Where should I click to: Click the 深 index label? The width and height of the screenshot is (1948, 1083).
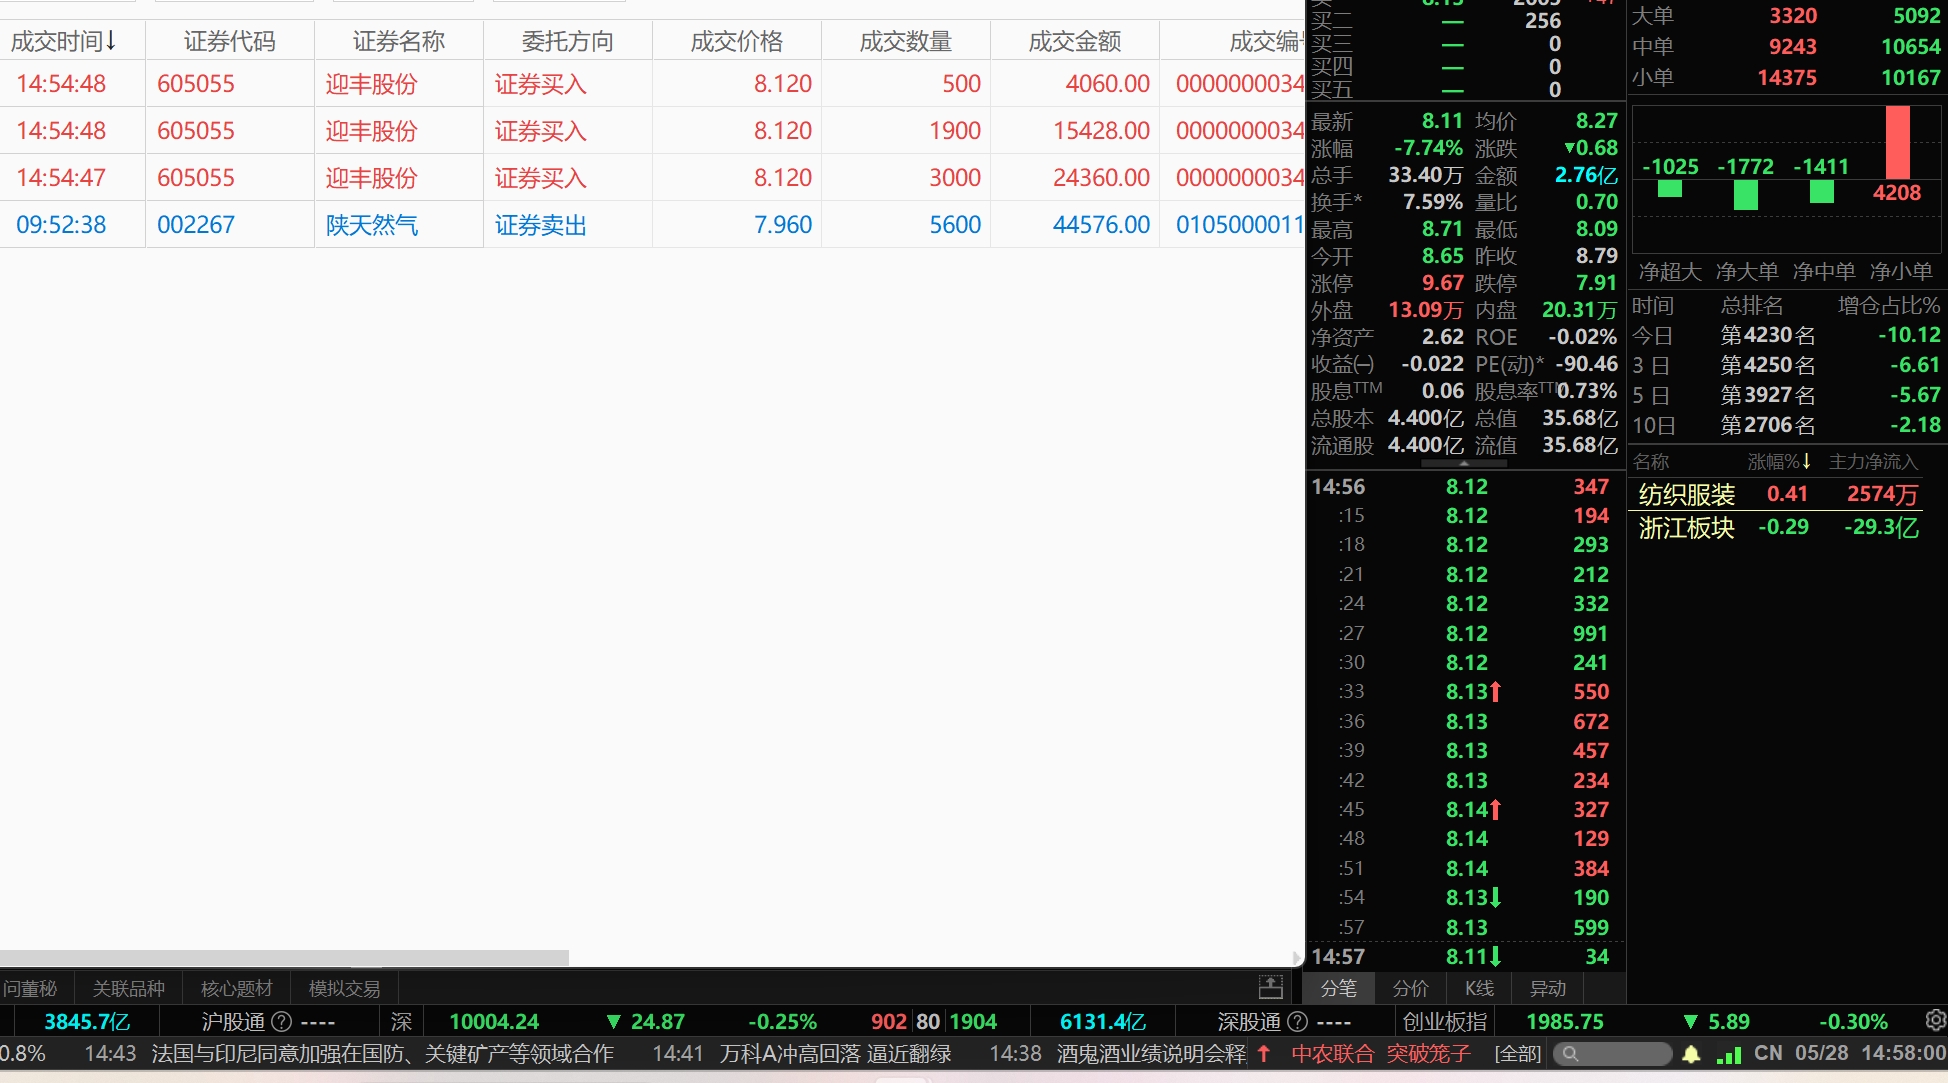[x=402, y=1021]
